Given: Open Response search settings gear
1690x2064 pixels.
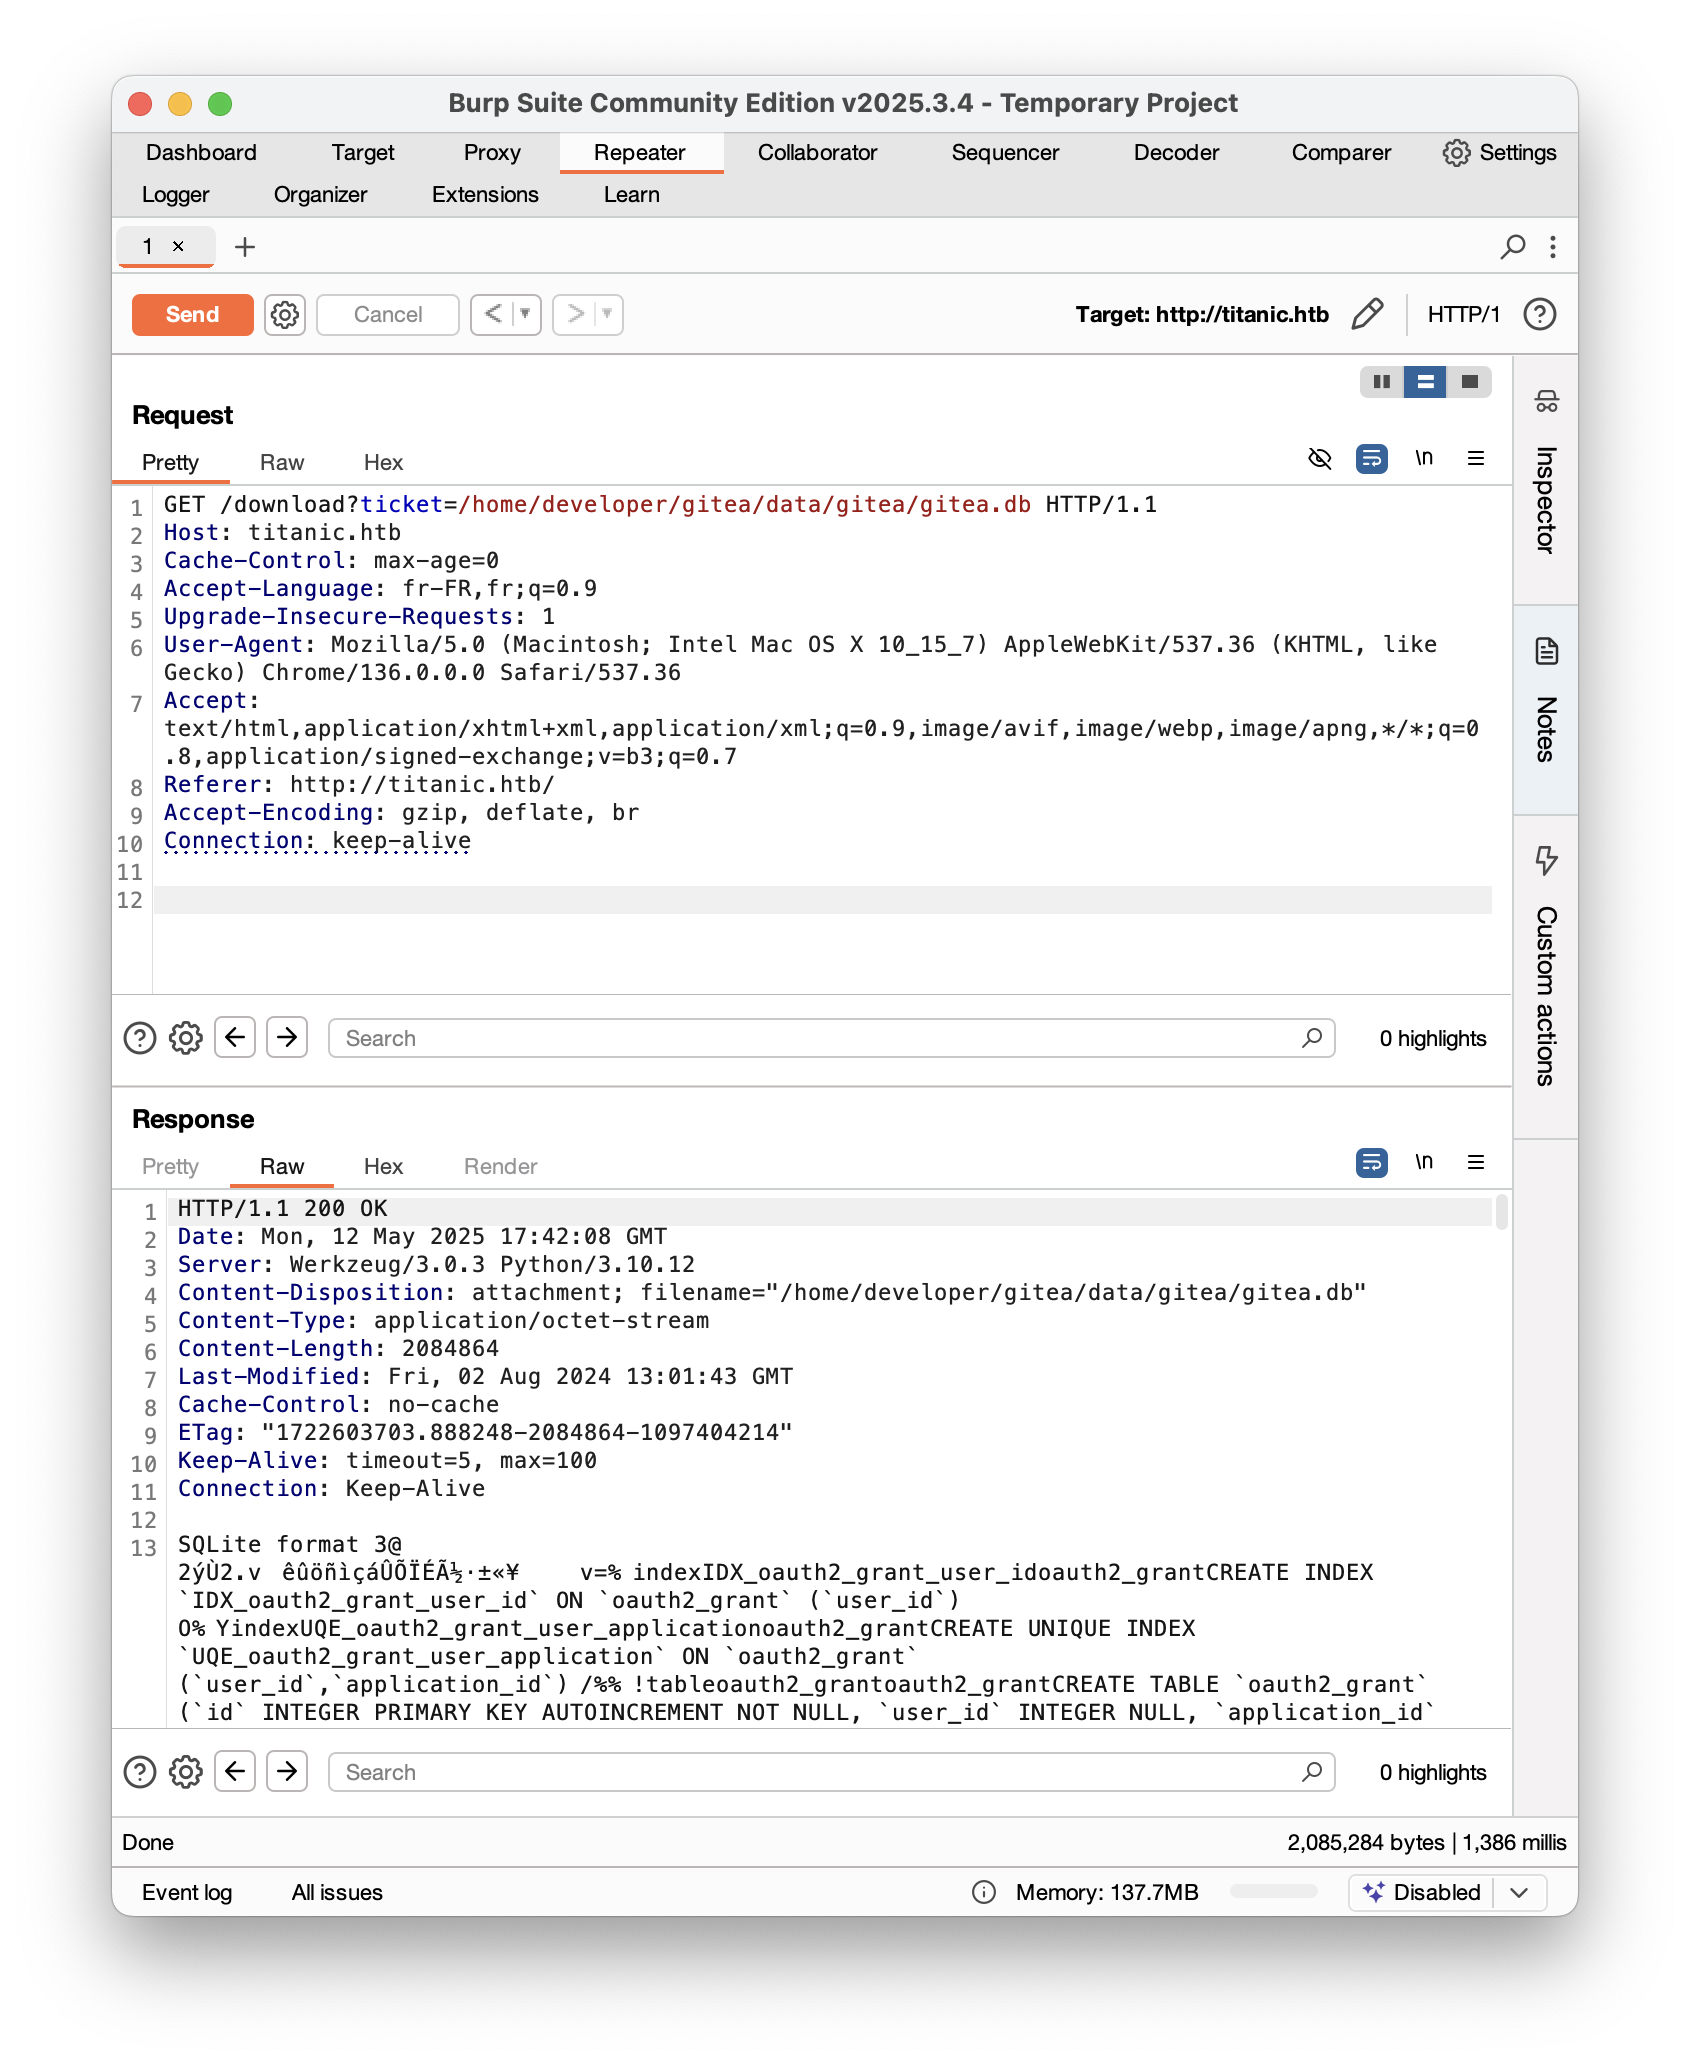Looking at the screenshot, I should [x=186, y=1773].
